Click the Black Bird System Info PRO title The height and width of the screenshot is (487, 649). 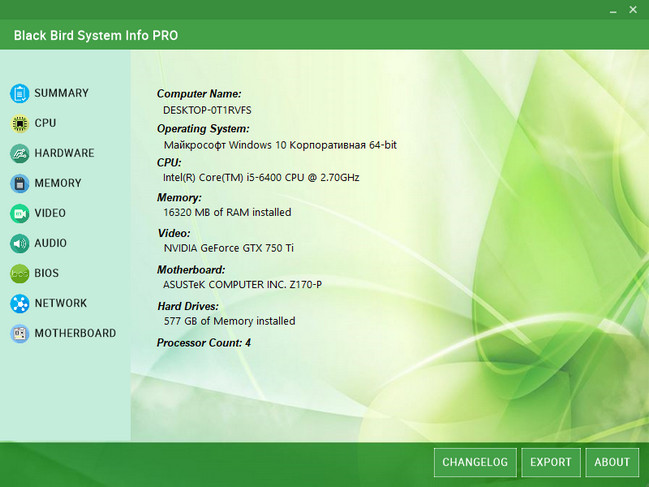(x=96, y=36)
